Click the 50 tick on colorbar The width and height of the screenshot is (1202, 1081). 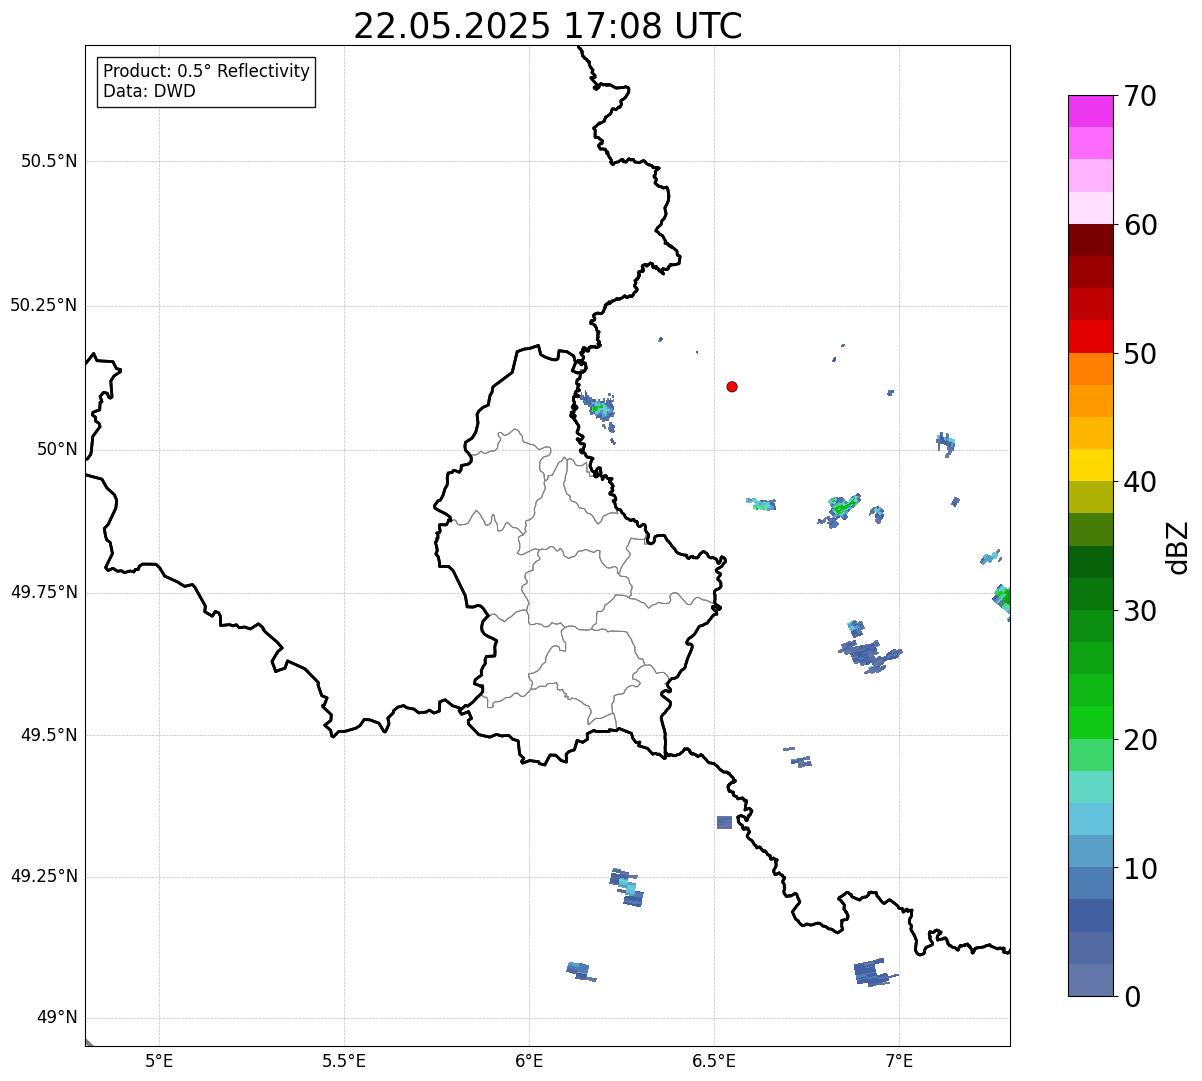1141,354
